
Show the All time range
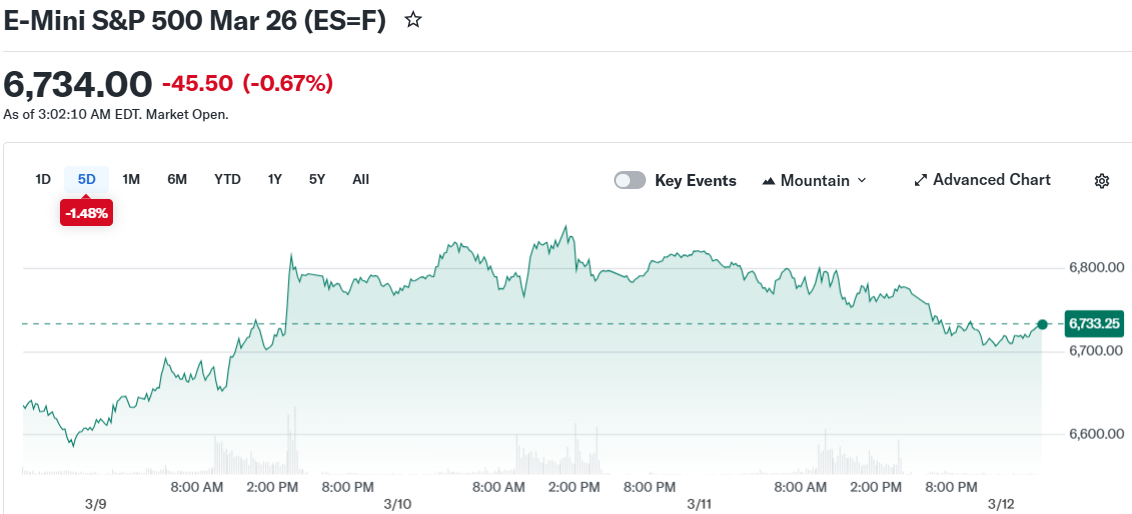tap(361, 180)
